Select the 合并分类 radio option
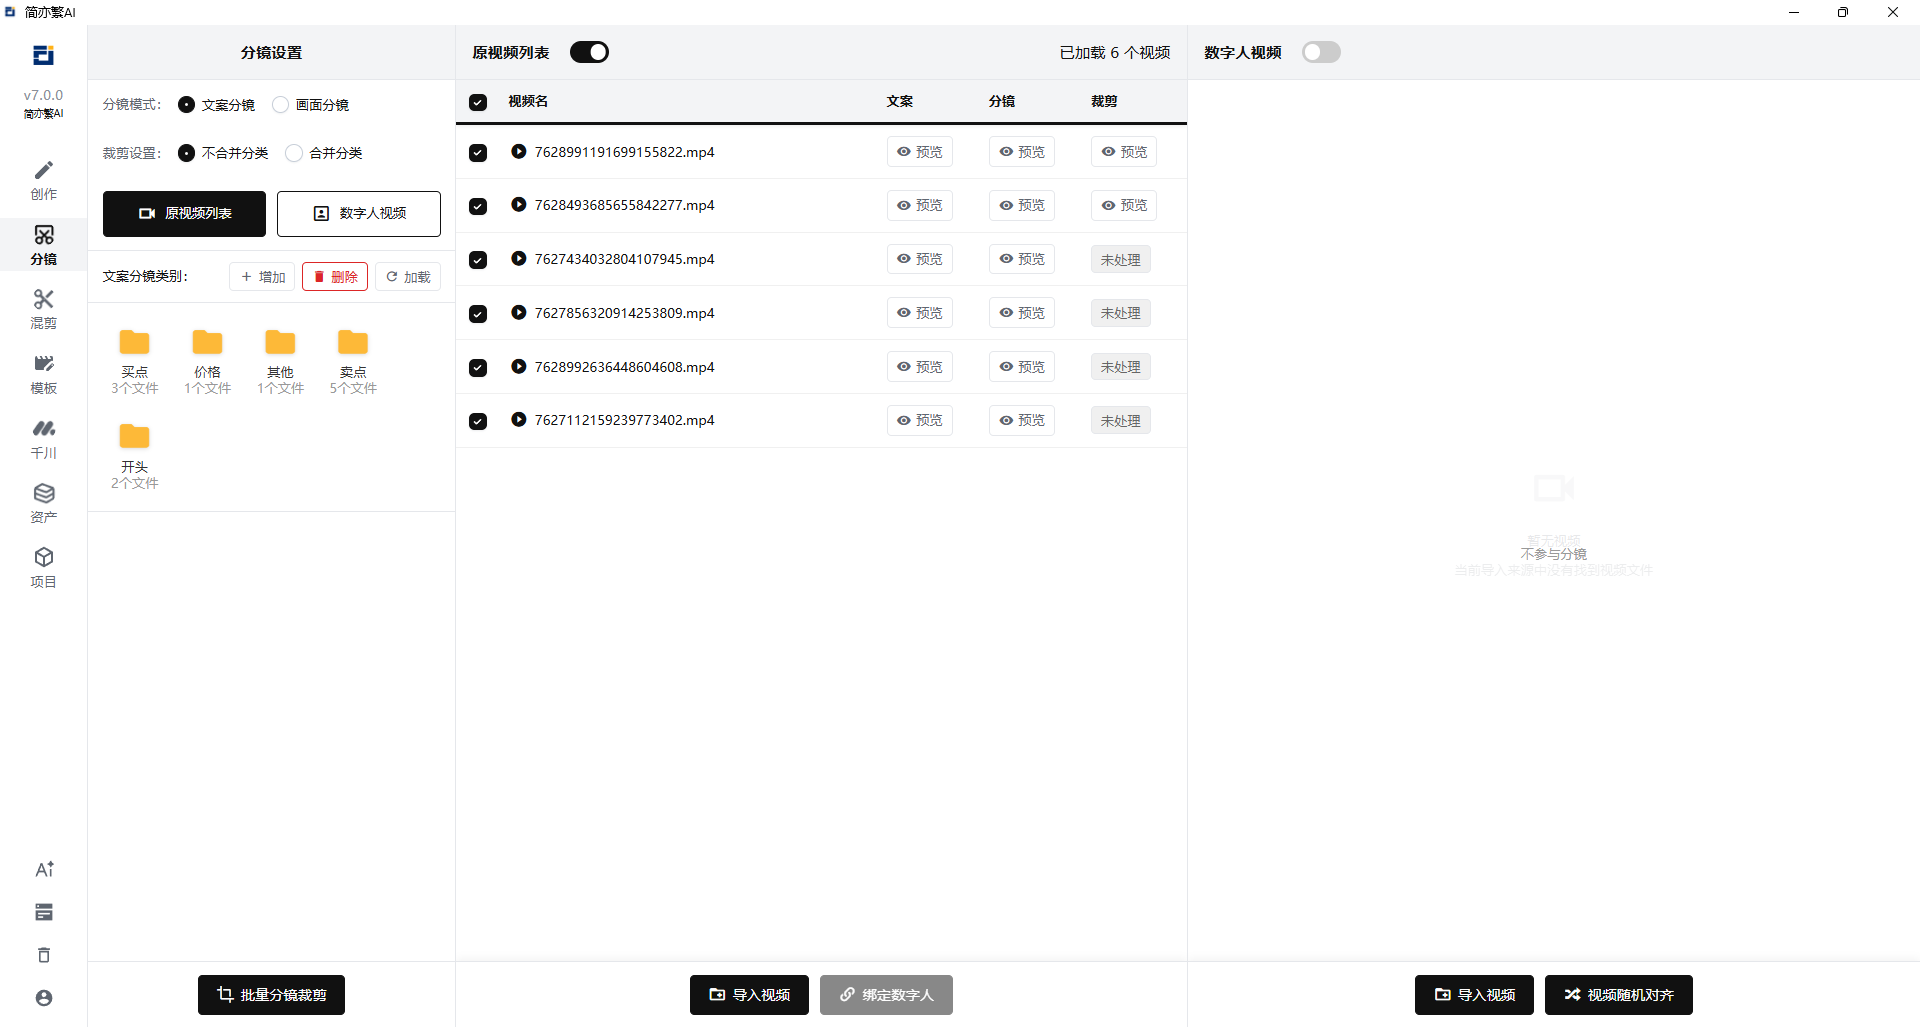 pyautogui.click(x=294, y=153)
